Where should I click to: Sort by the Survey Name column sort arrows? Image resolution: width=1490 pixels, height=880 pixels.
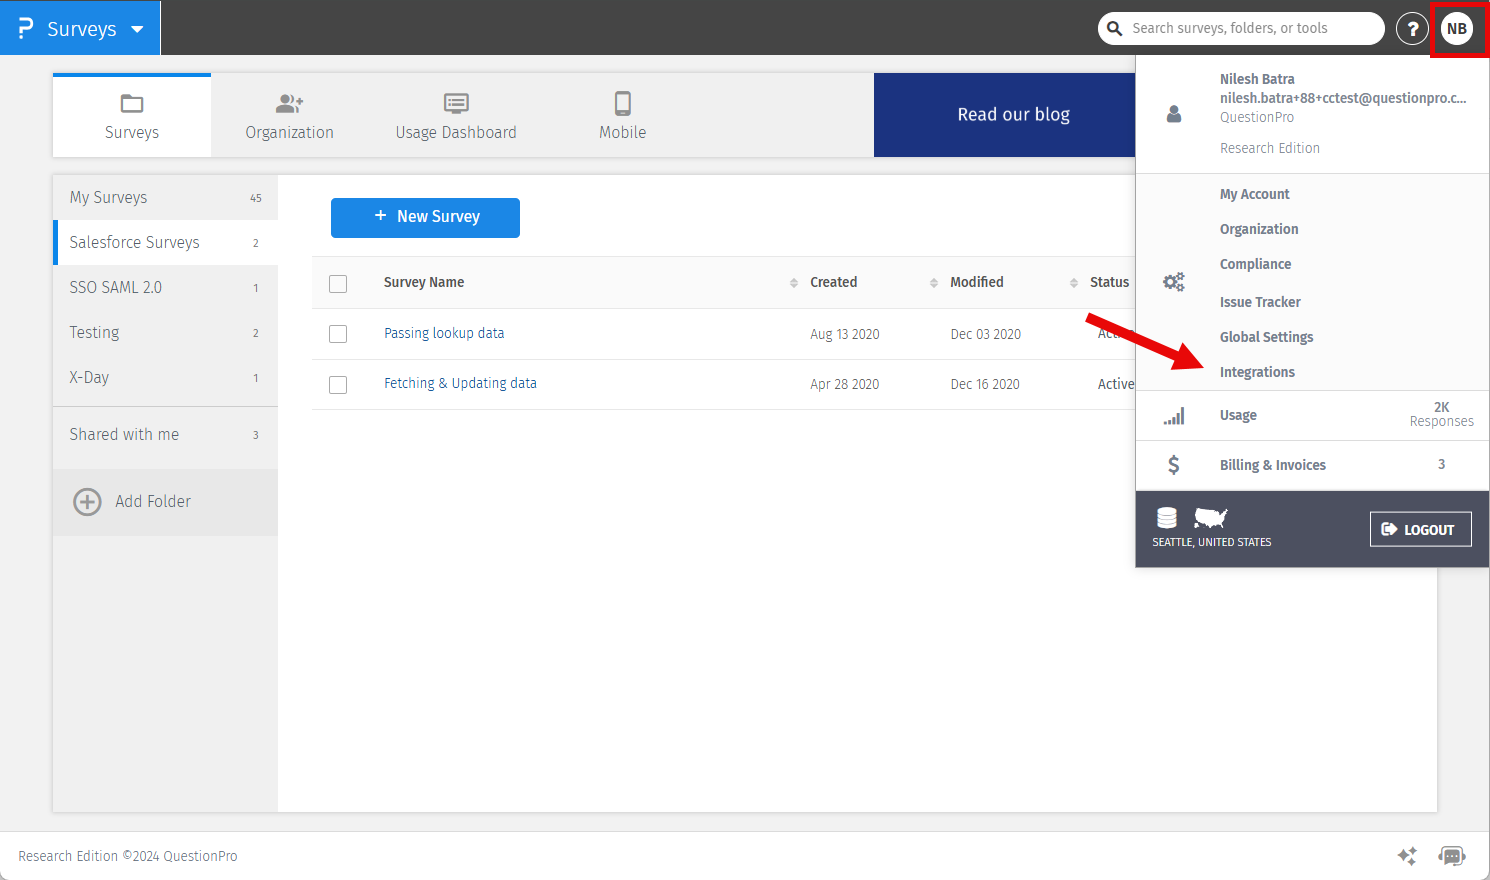[794, 283]
